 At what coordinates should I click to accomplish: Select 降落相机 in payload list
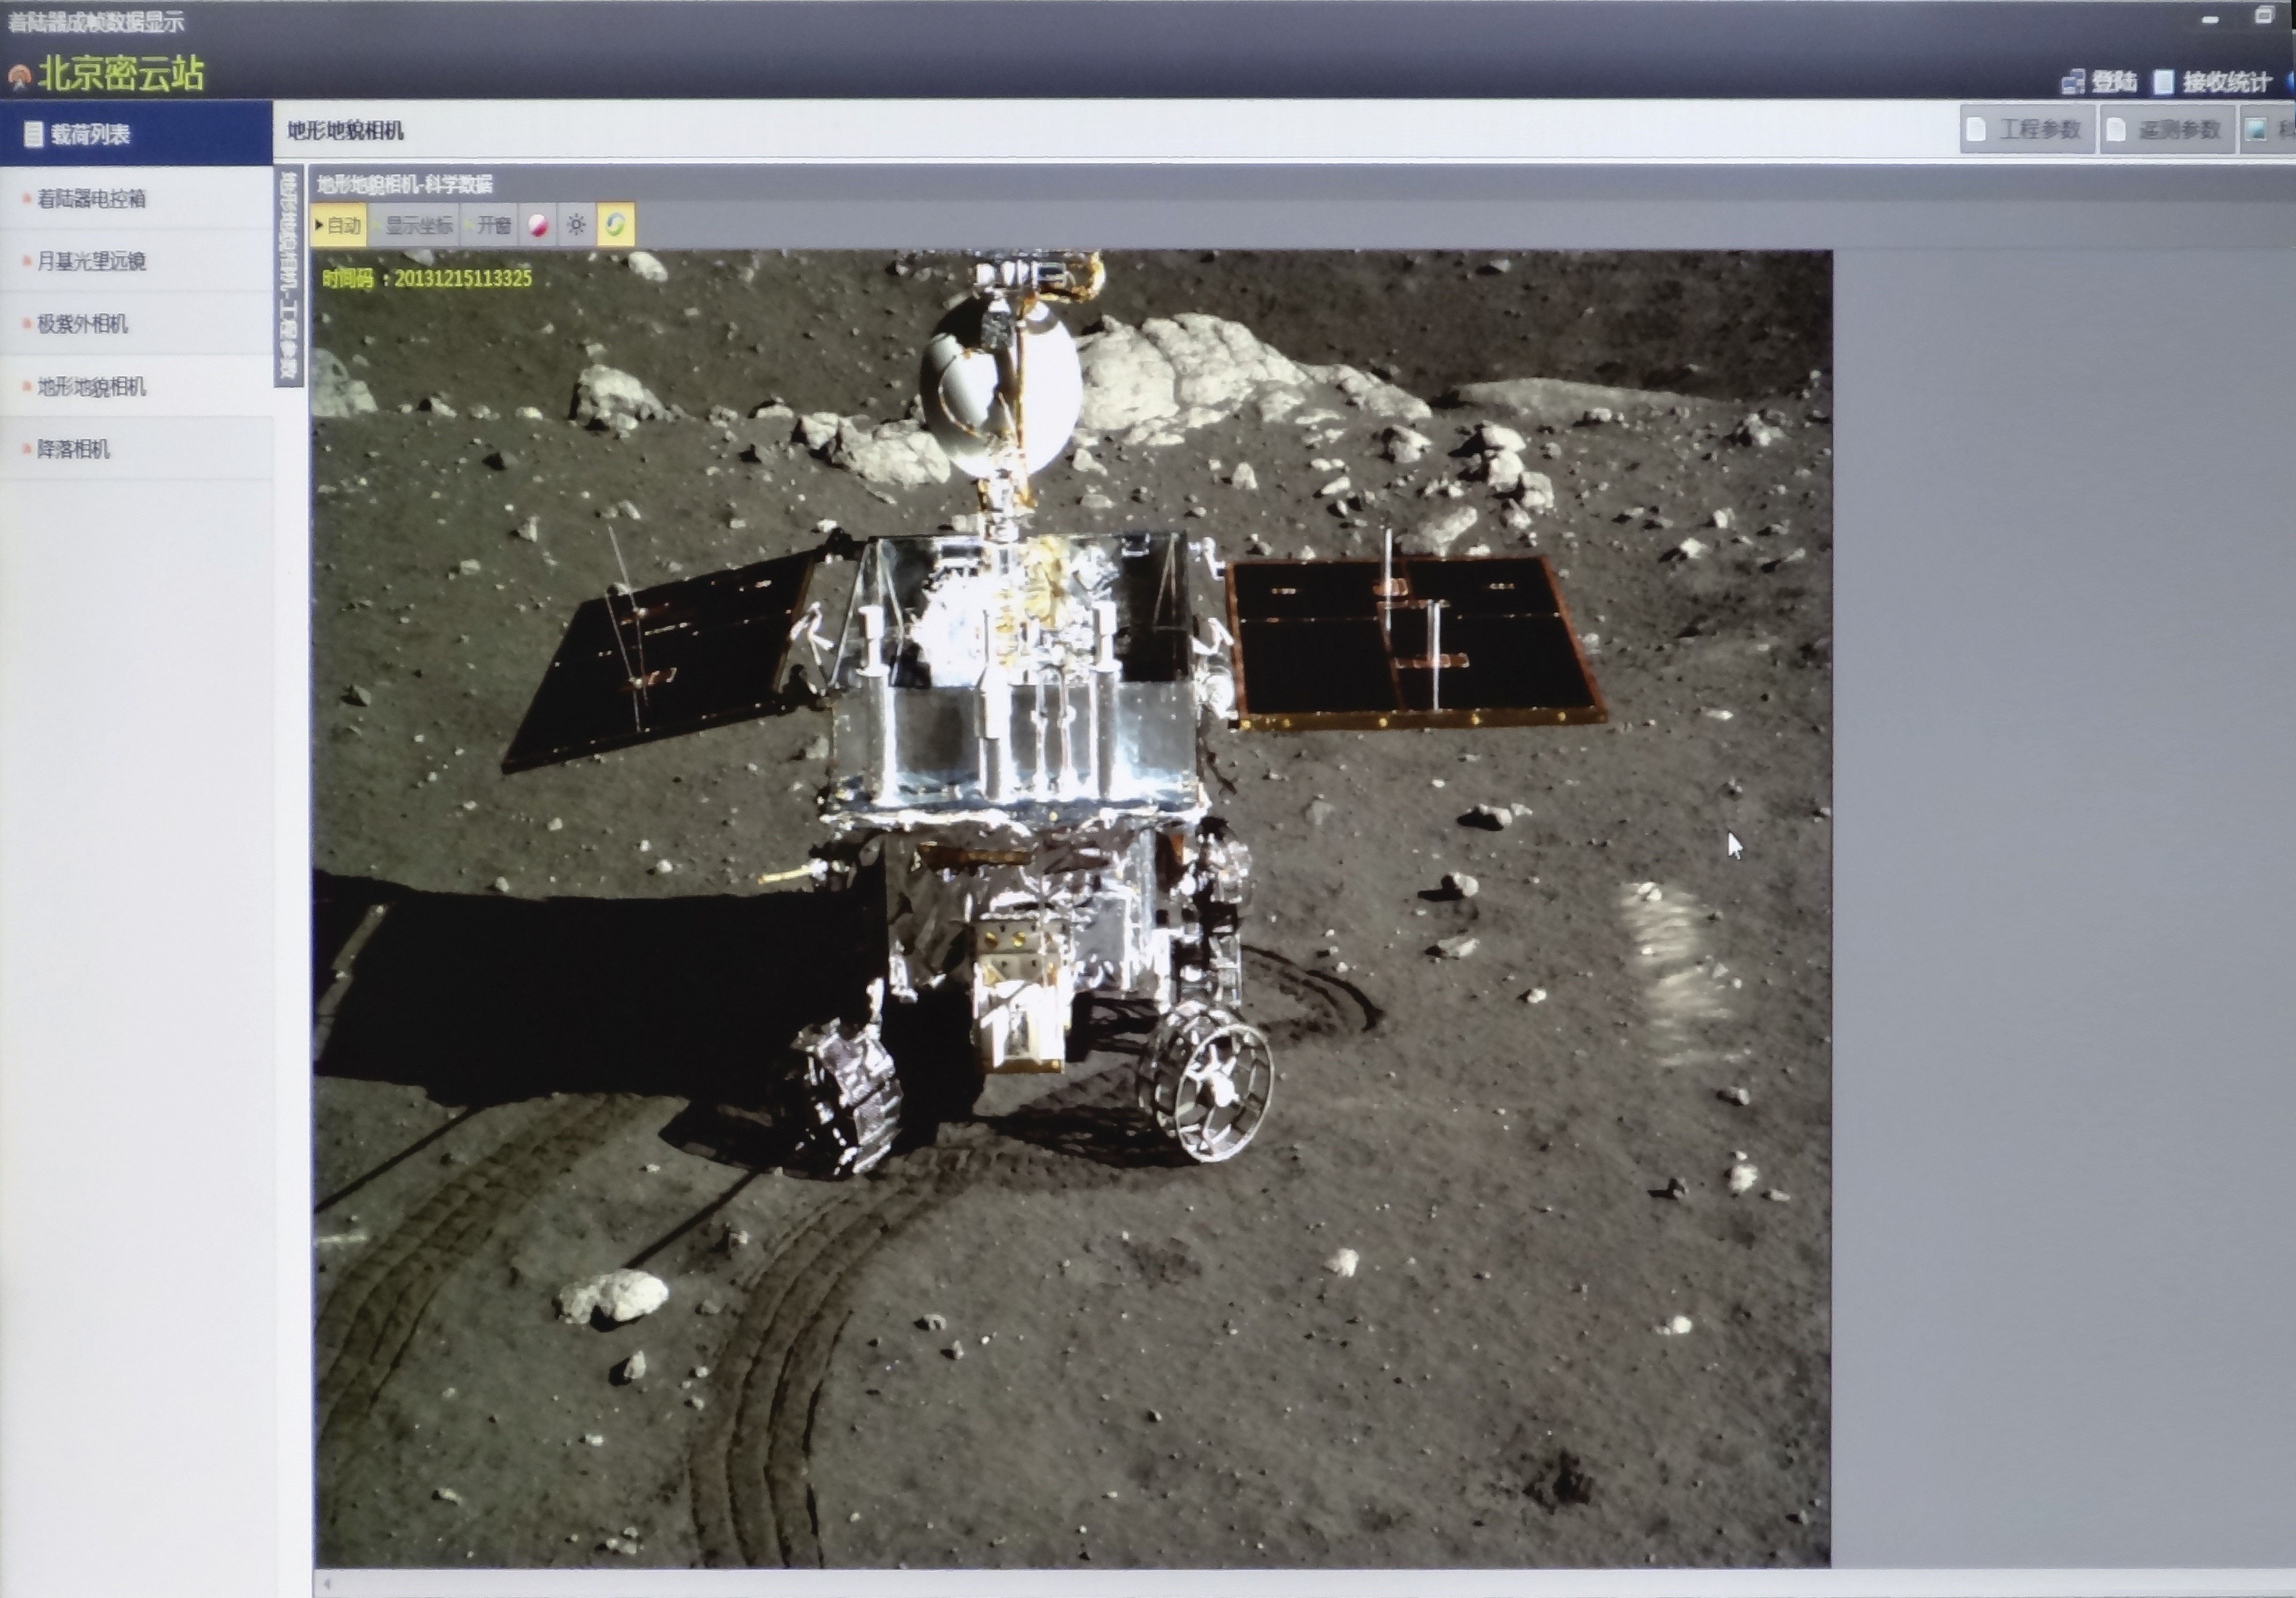[x=73, y=449]
